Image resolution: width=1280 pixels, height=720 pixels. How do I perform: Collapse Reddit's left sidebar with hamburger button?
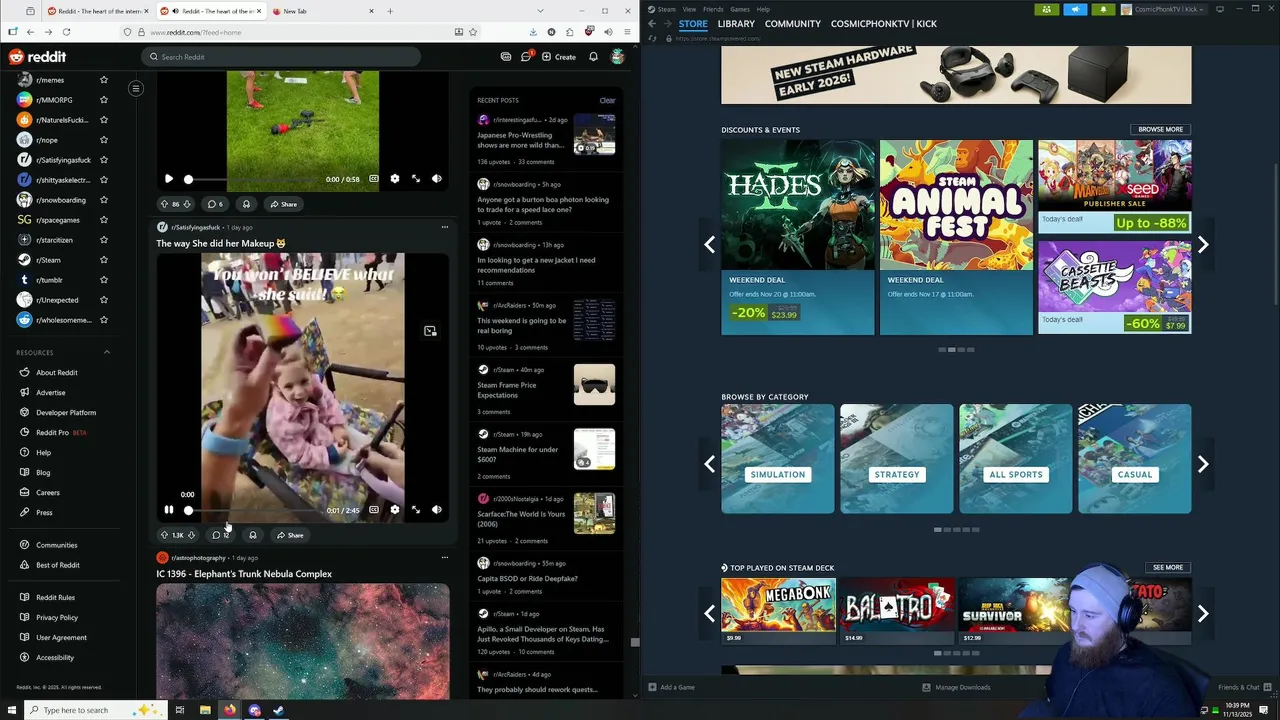(136, 88)
